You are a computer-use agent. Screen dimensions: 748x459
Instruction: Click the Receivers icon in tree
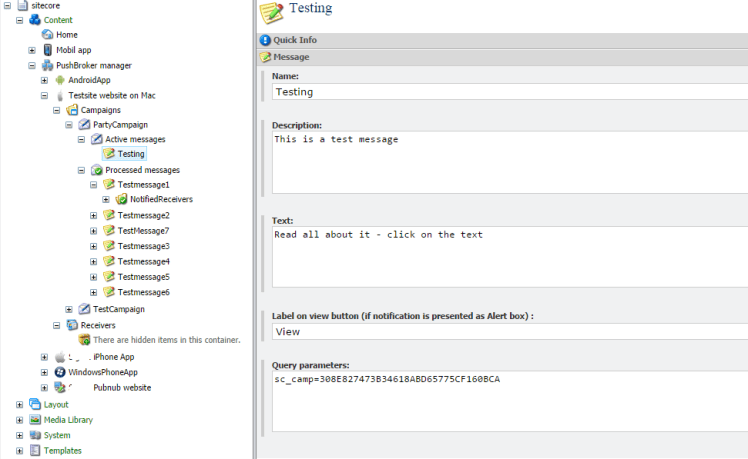click(72, 325)
